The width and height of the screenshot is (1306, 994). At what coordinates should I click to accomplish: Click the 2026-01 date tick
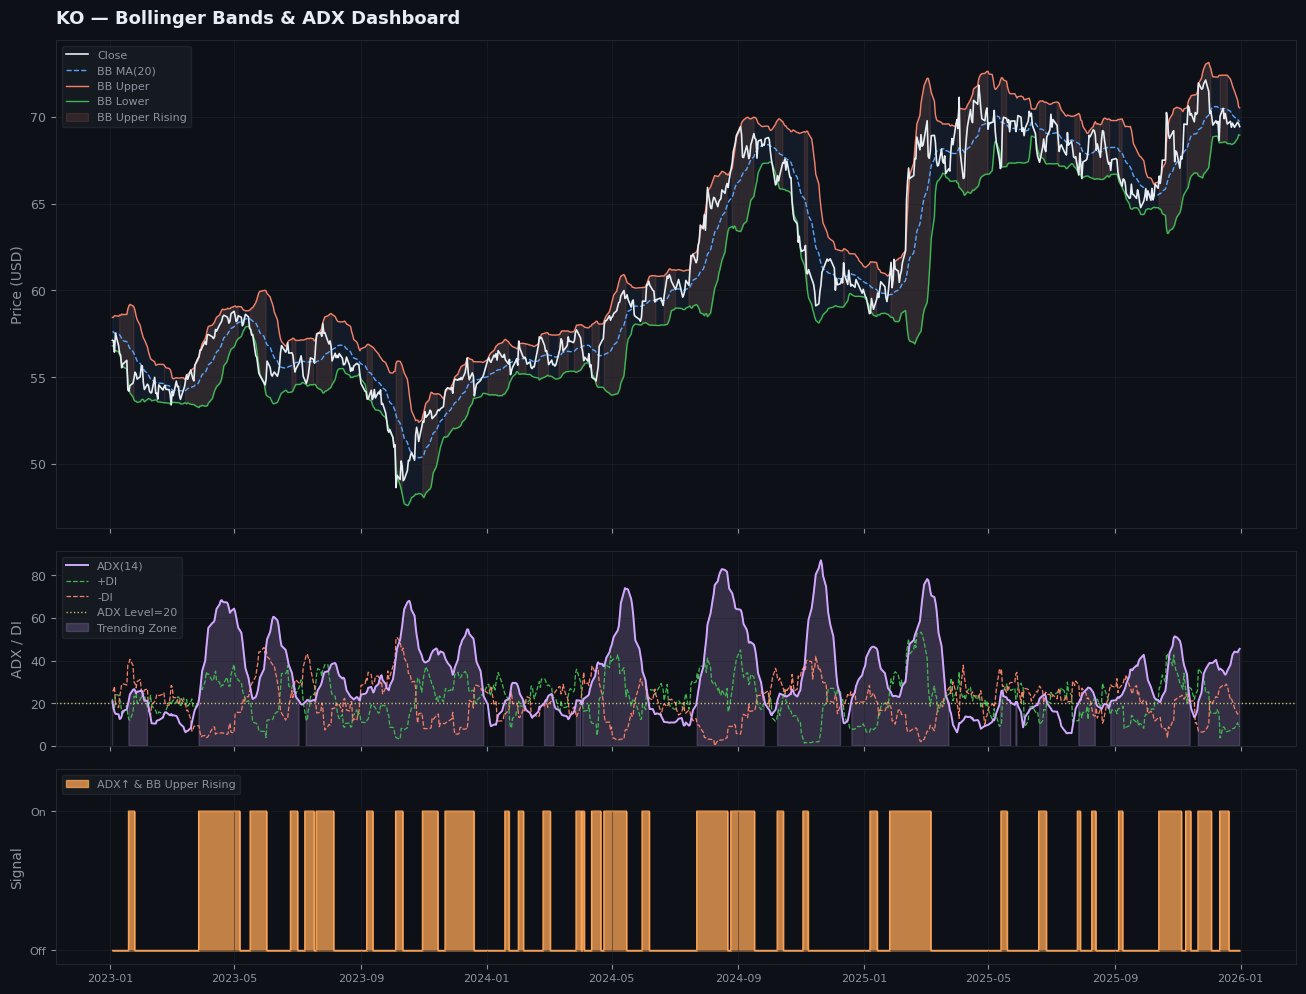[1241, 979]
